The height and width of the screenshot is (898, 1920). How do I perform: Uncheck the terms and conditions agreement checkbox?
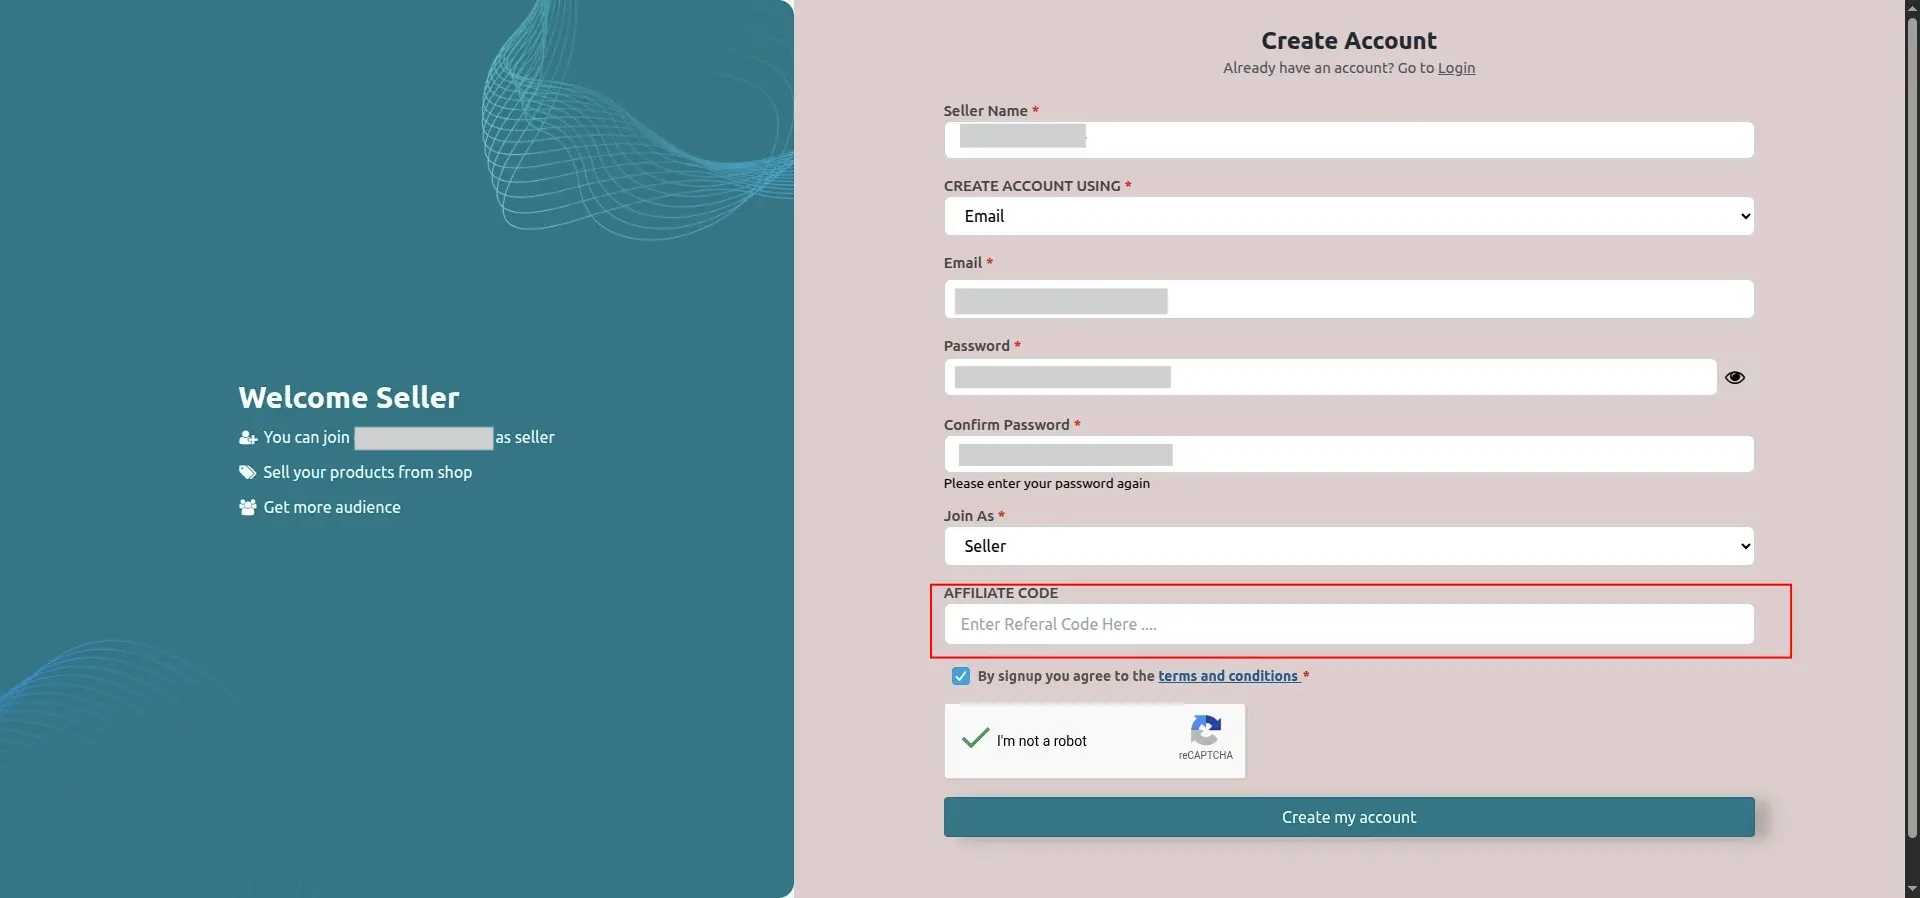(x=961, y=676)
